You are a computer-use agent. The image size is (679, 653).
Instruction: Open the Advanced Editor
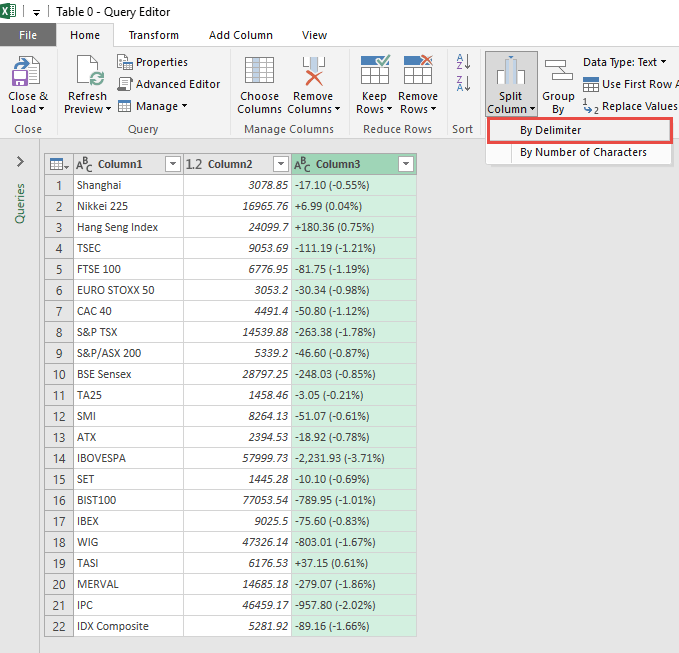[169, 84]
